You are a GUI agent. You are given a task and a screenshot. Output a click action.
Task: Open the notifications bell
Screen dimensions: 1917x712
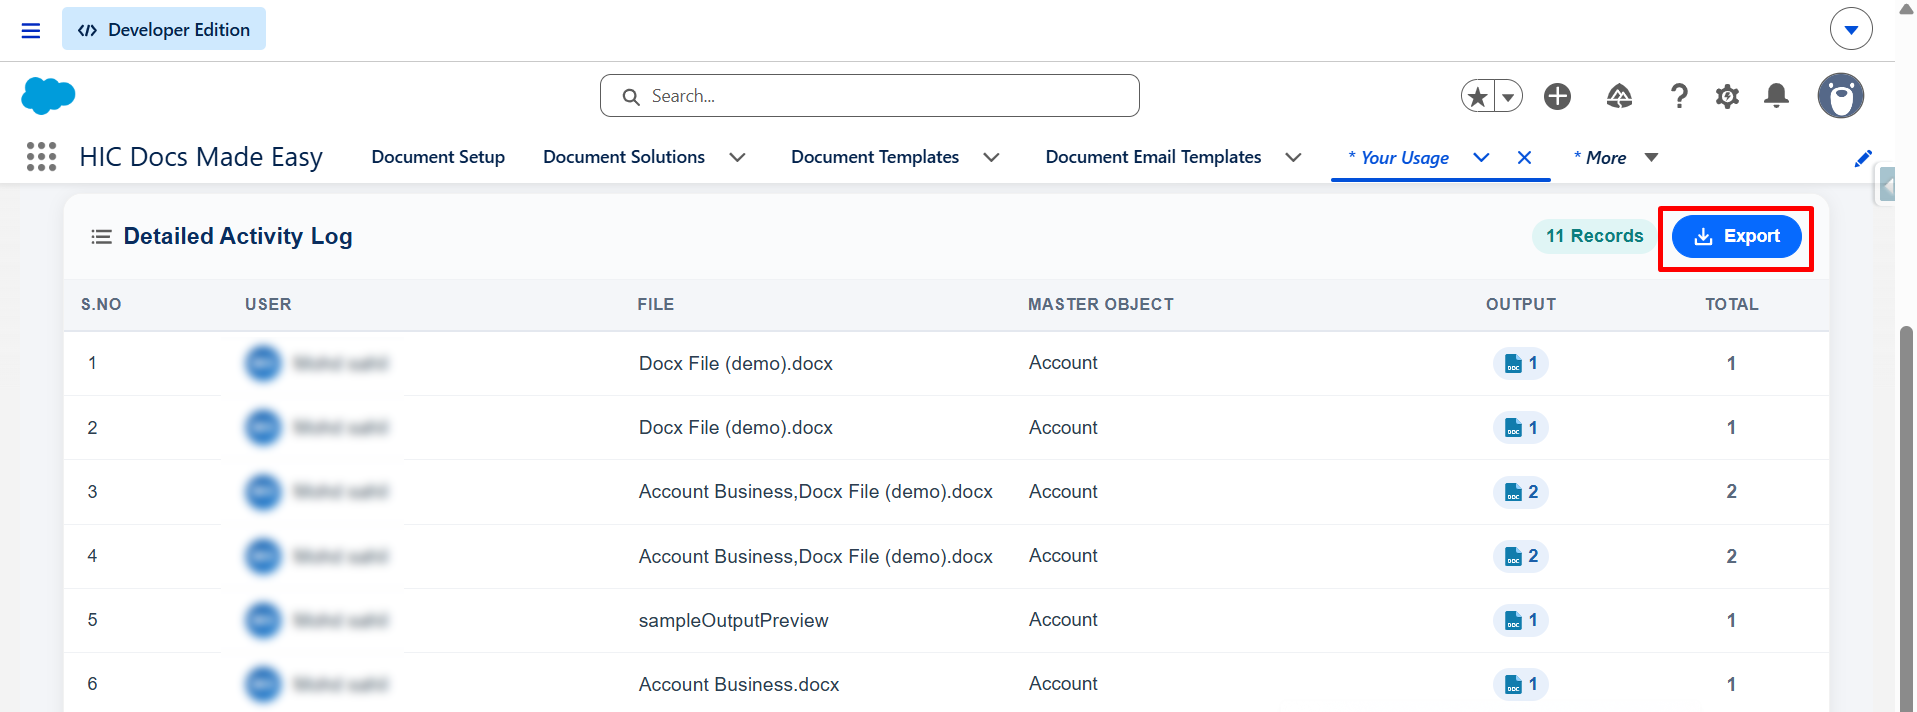1776,96
